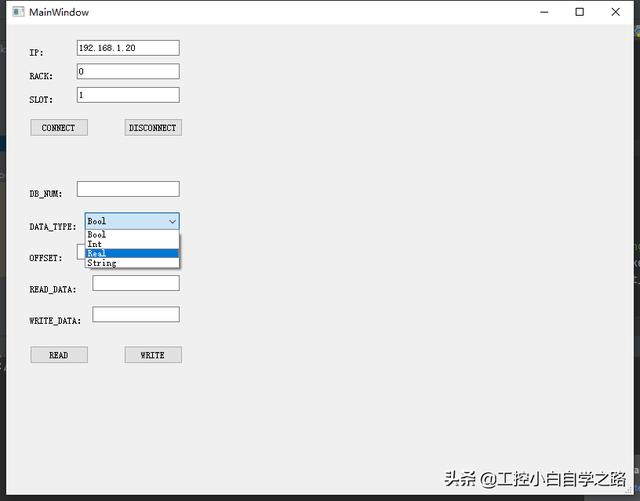Click the RACK: label
This screenshot has height=501, width=640.
tap(41, 76)
